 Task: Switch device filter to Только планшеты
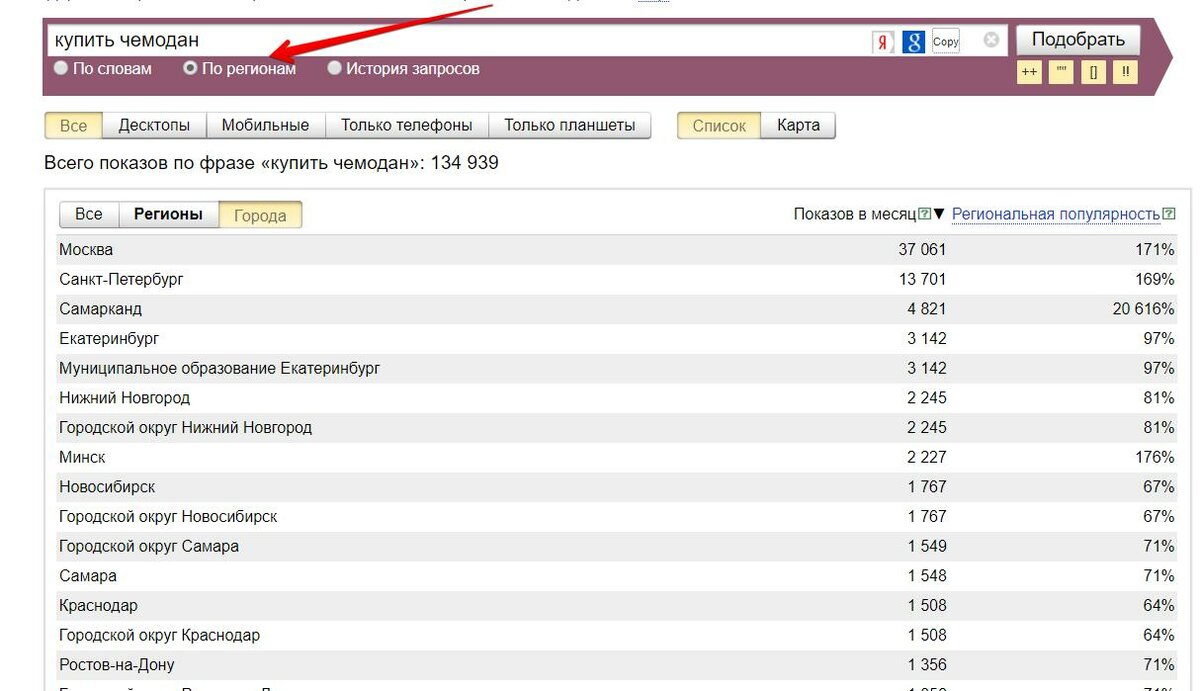coord(569,126)
